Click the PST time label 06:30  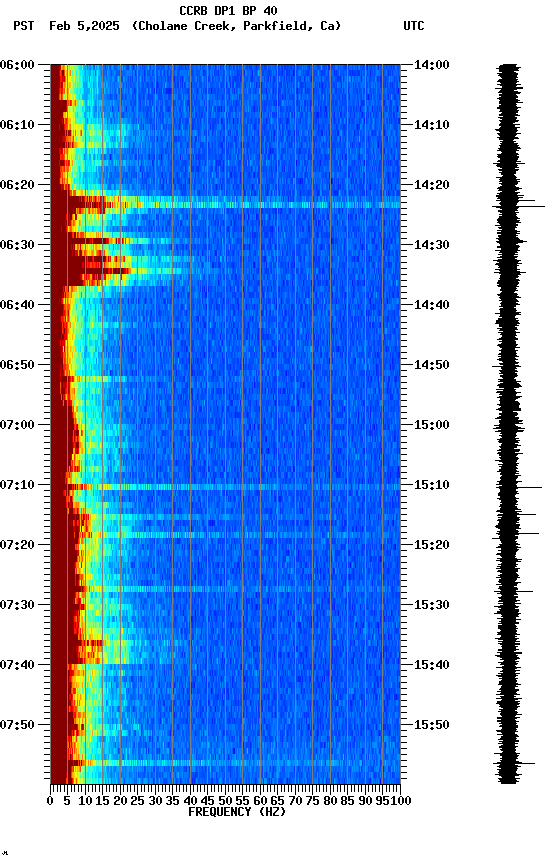click(17, 245)
